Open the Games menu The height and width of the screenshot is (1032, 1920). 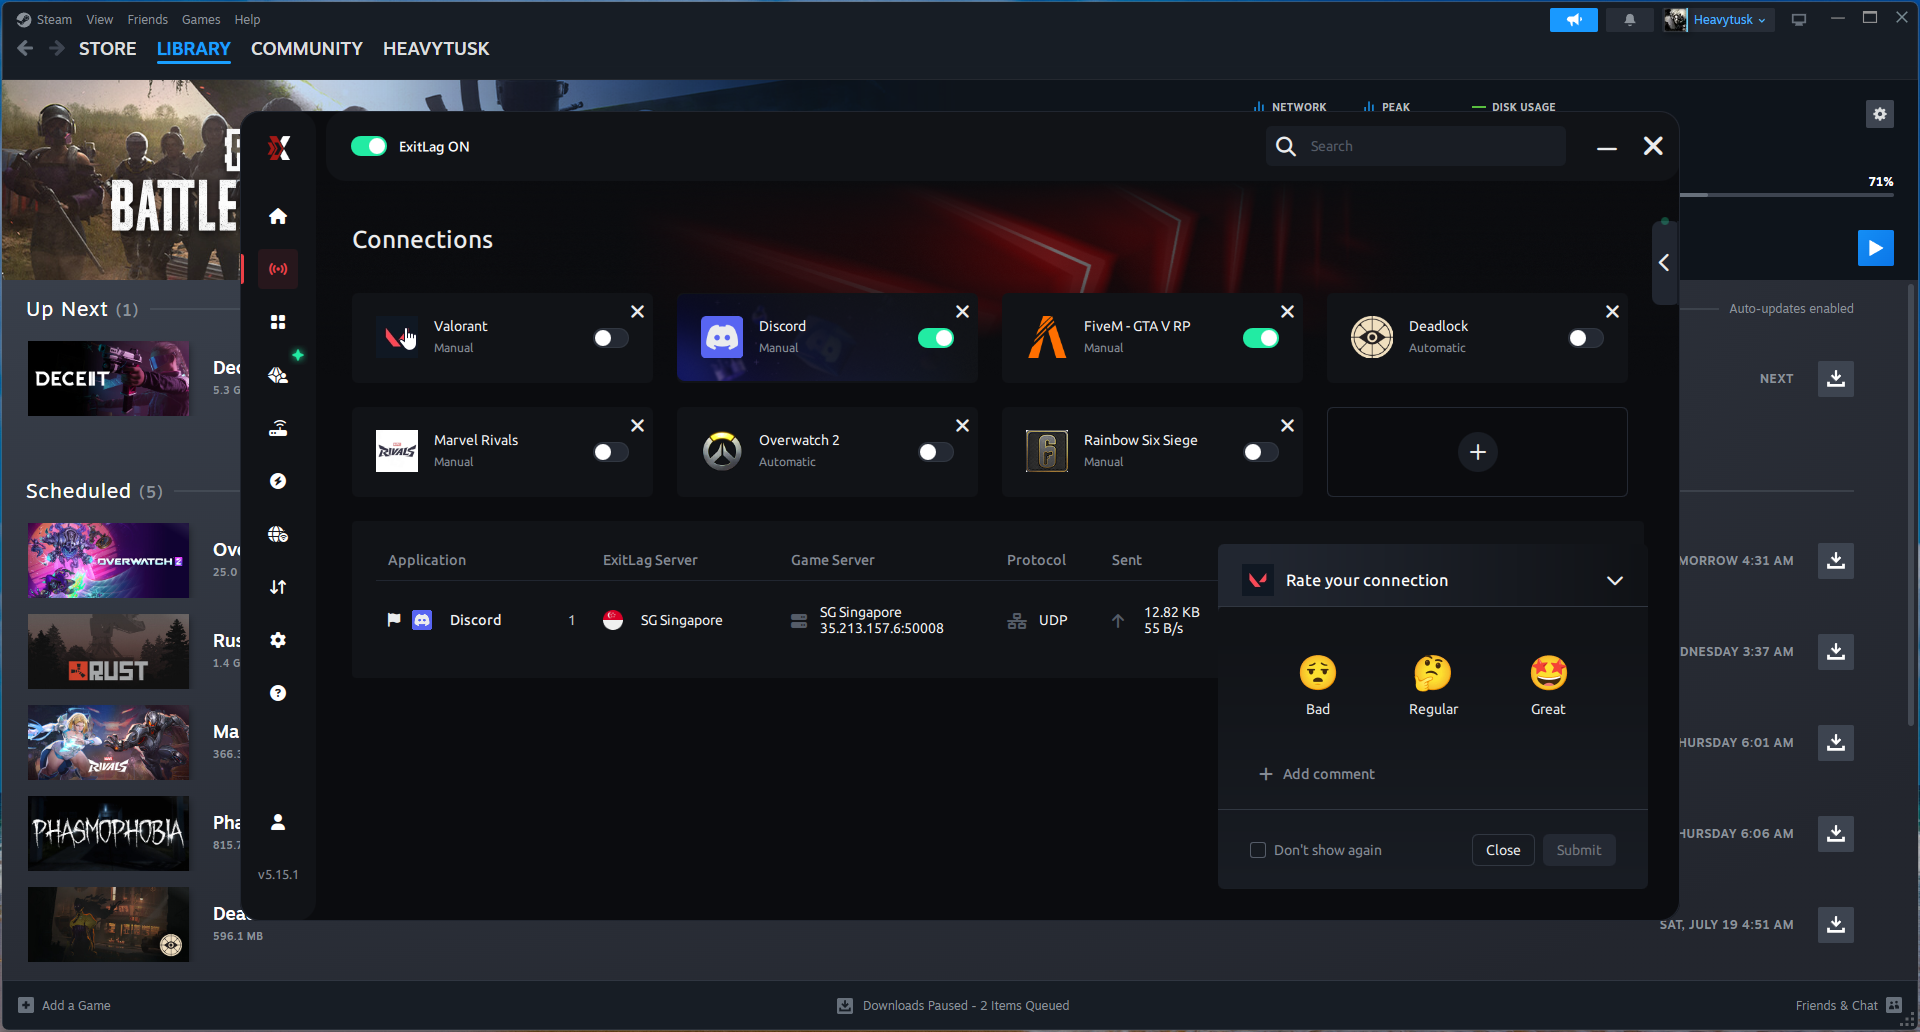[x=201, y=19]
